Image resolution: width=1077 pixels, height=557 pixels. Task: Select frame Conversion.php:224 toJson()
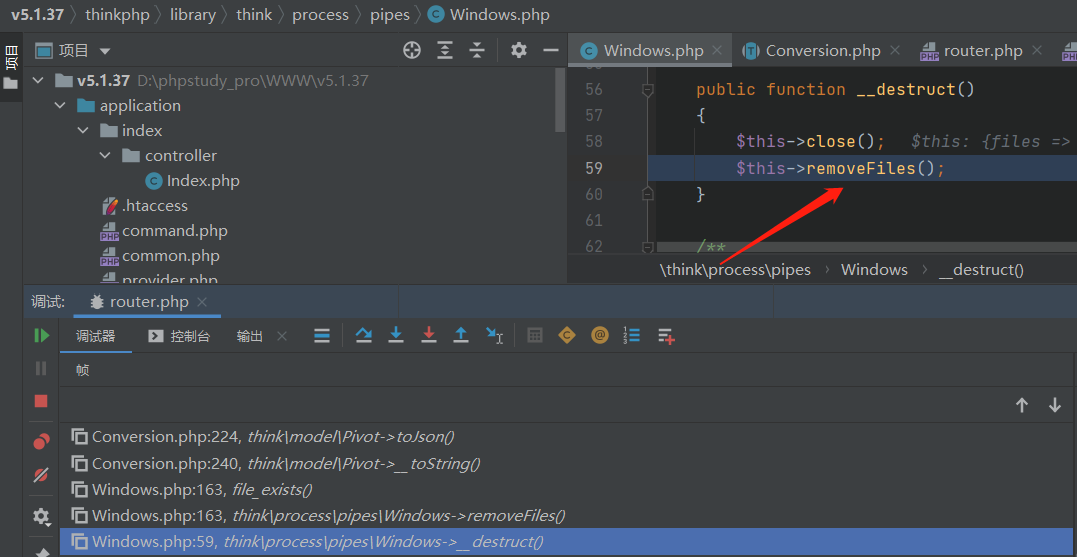coord(568,436)
